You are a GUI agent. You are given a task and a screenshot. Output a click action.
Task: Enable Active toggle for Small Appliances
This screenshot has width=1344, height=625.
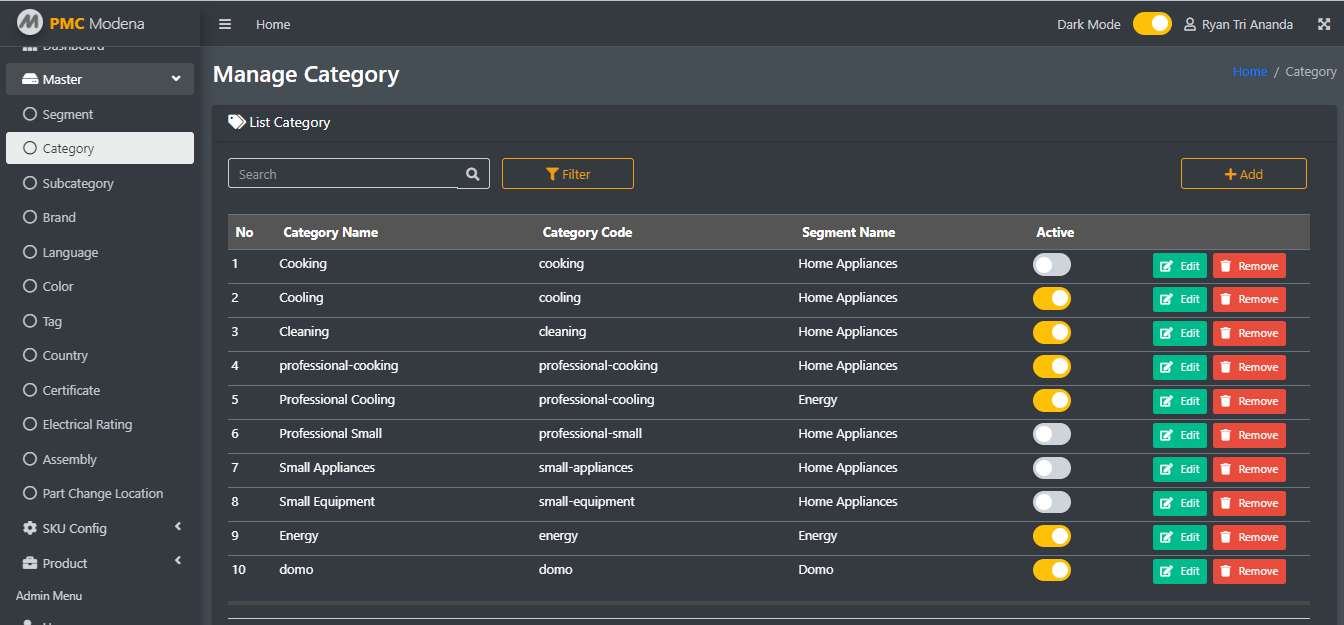click(1052, 468)
